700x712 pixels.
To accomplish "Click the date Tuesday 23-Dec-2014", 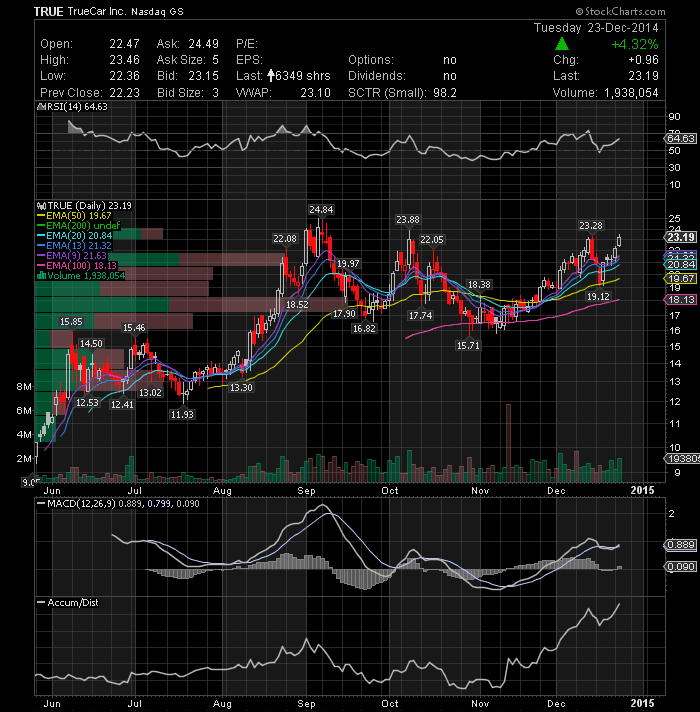I will [596, 28].
